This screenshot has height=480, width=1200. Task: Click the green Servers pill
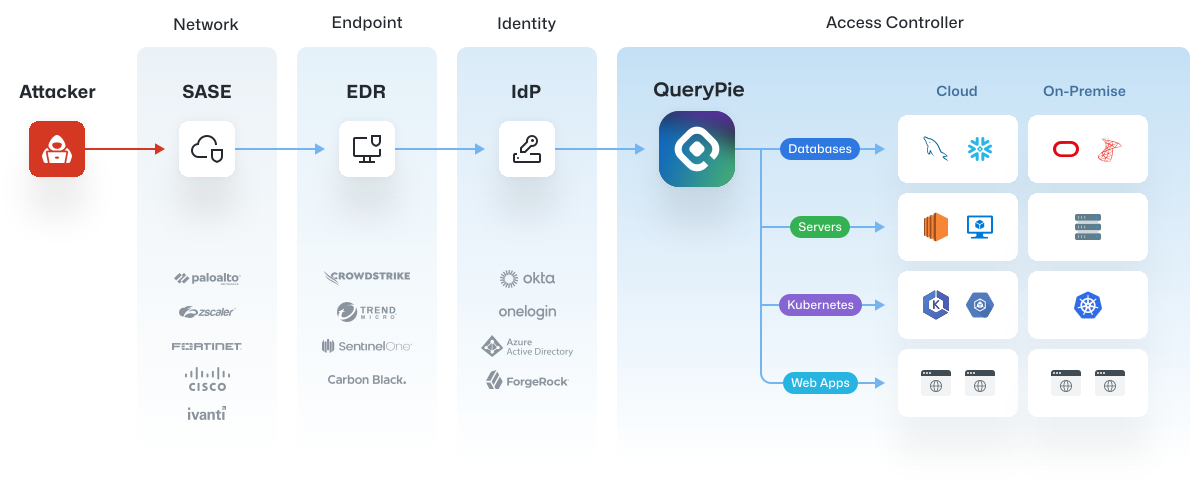tap(820, 227)
